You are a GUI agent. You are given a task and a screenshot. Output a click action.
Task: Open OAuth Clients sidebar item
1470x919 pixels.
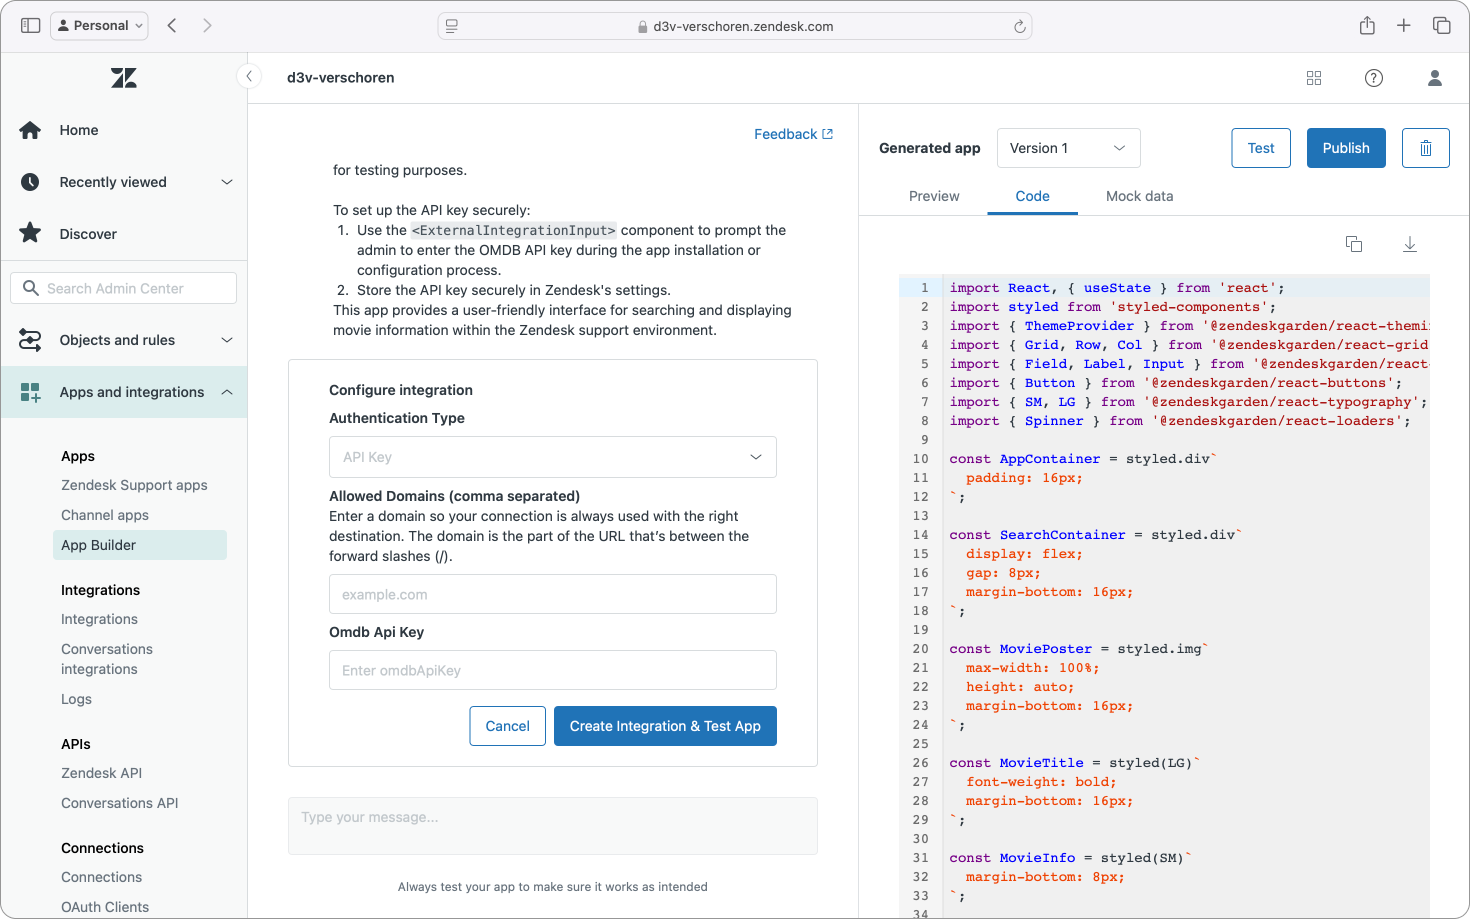[x=105, y=907]
